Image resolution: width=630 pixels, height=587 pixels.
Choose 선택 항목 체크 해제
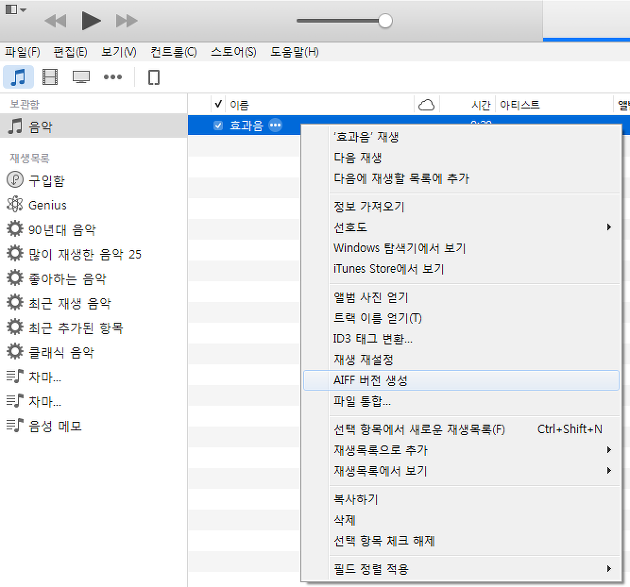461,540
